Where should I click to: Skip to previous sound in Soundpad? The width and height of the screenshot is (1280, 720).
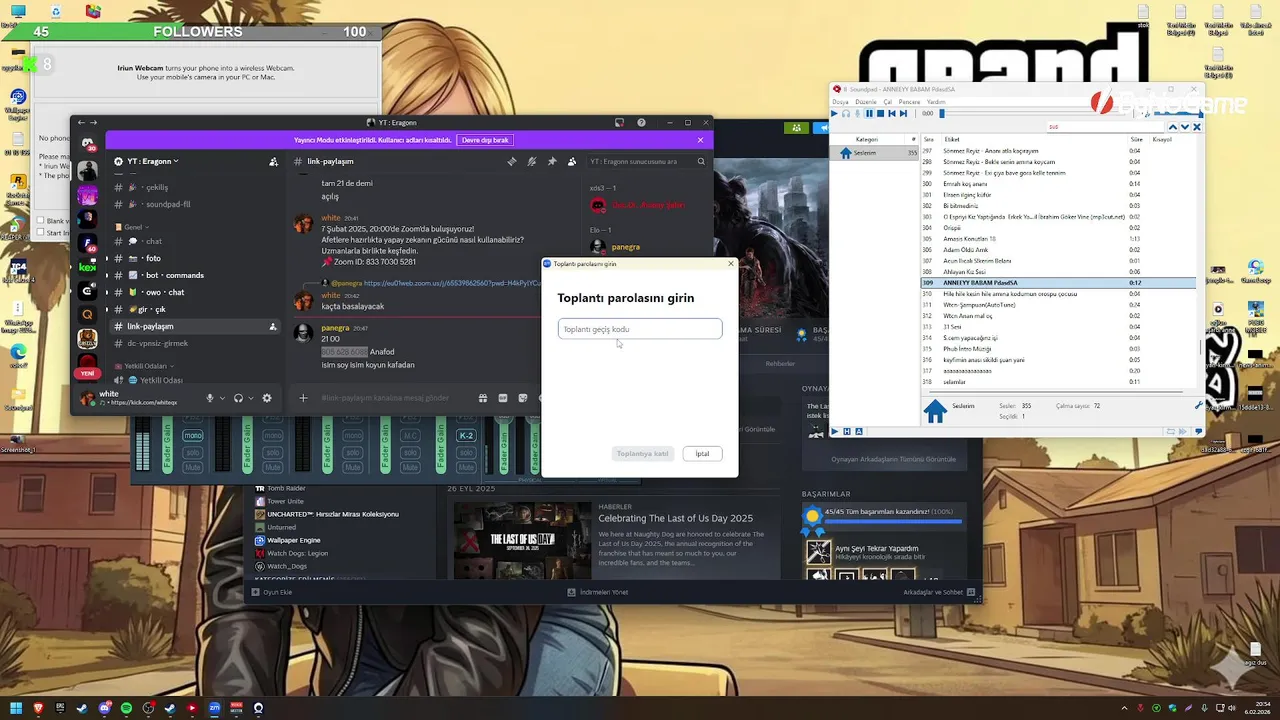click(x=892, y=113)
